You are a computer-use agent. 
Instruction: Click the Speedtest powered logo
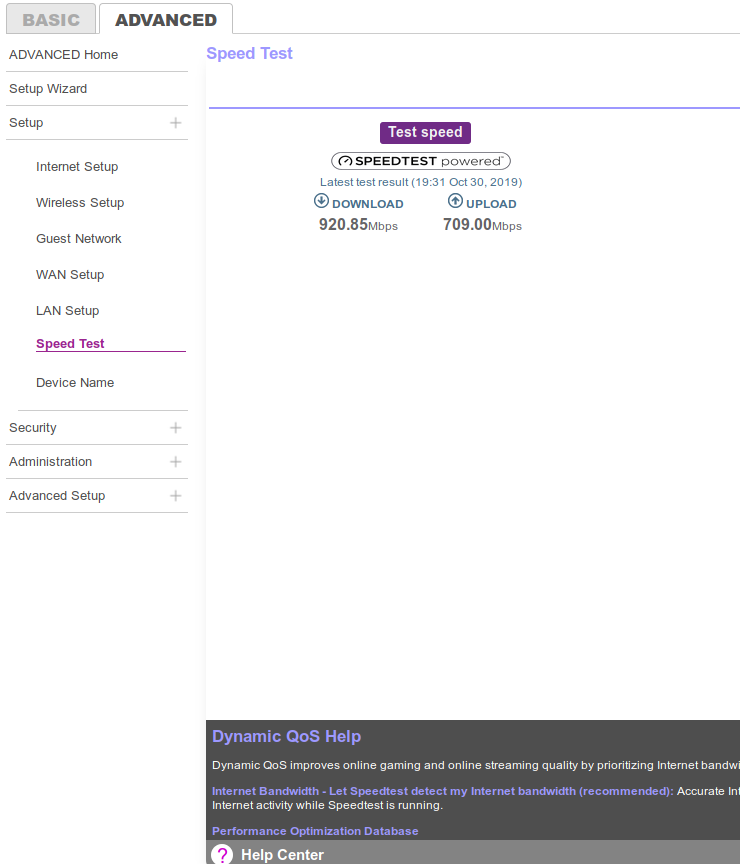tap(421, 161)
